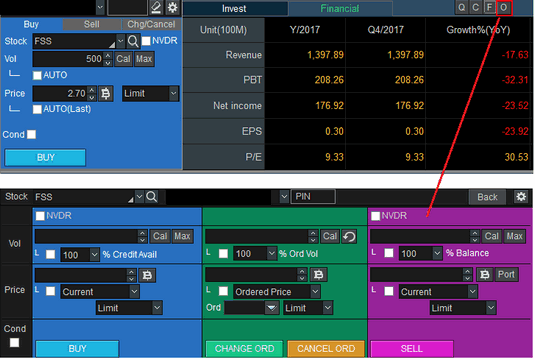Adjust blue buy panel volume stepper

[x=142, y=236]
